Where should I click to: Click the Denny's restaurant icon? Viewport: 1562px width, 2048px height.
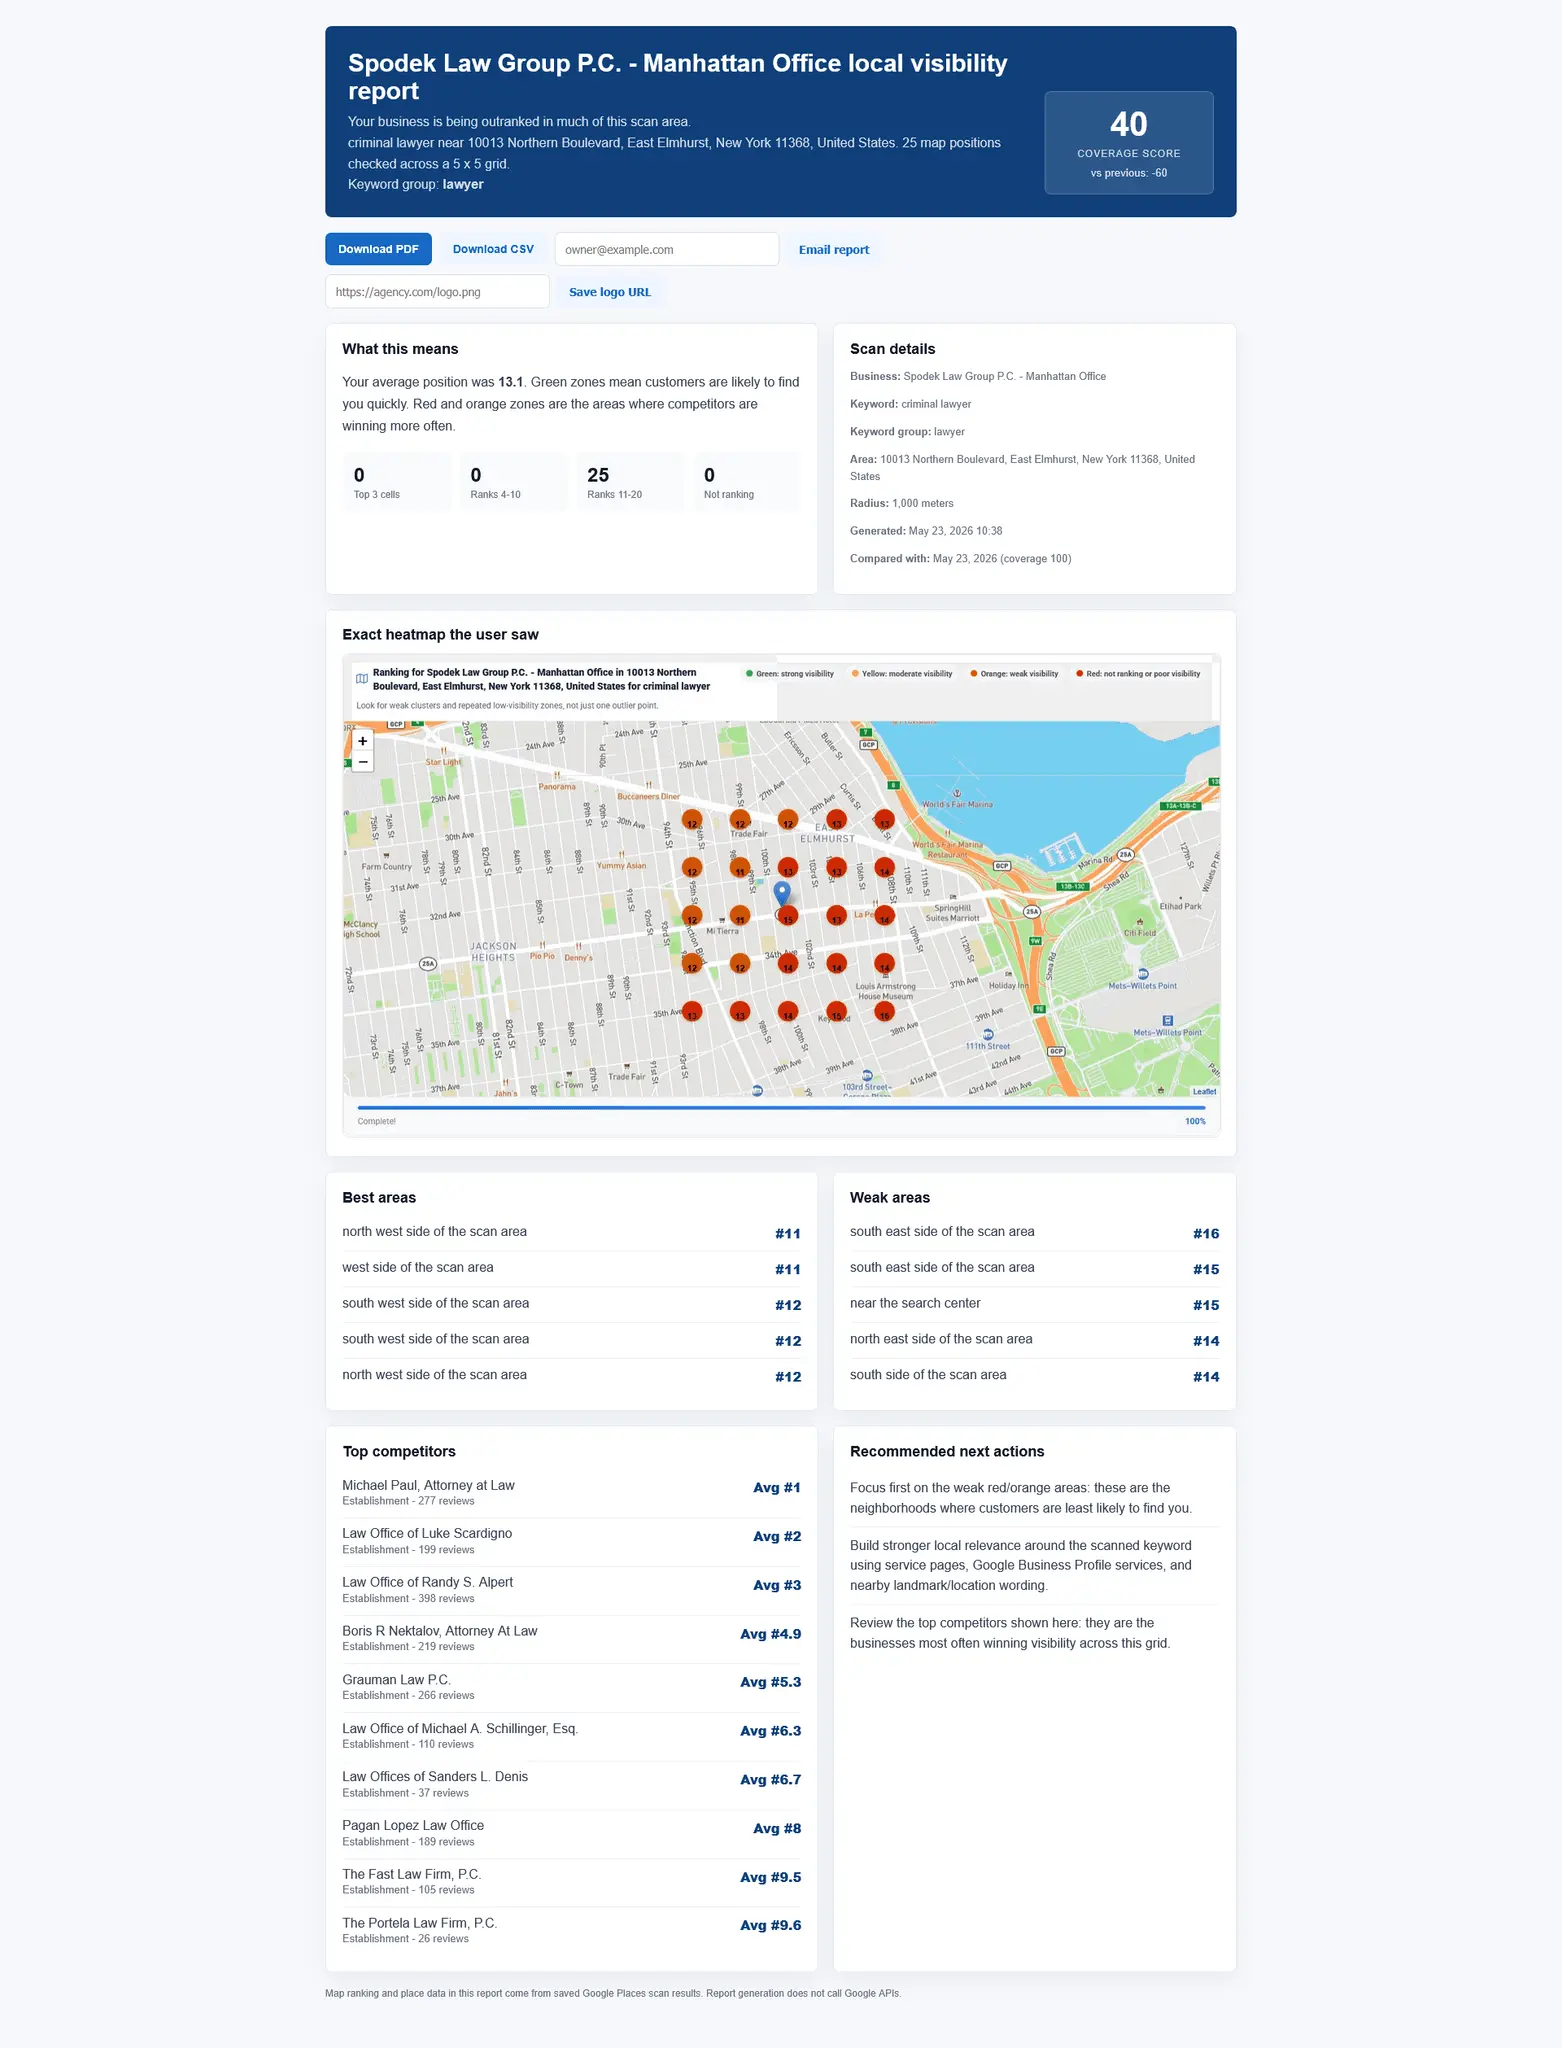tap(578, 946)
